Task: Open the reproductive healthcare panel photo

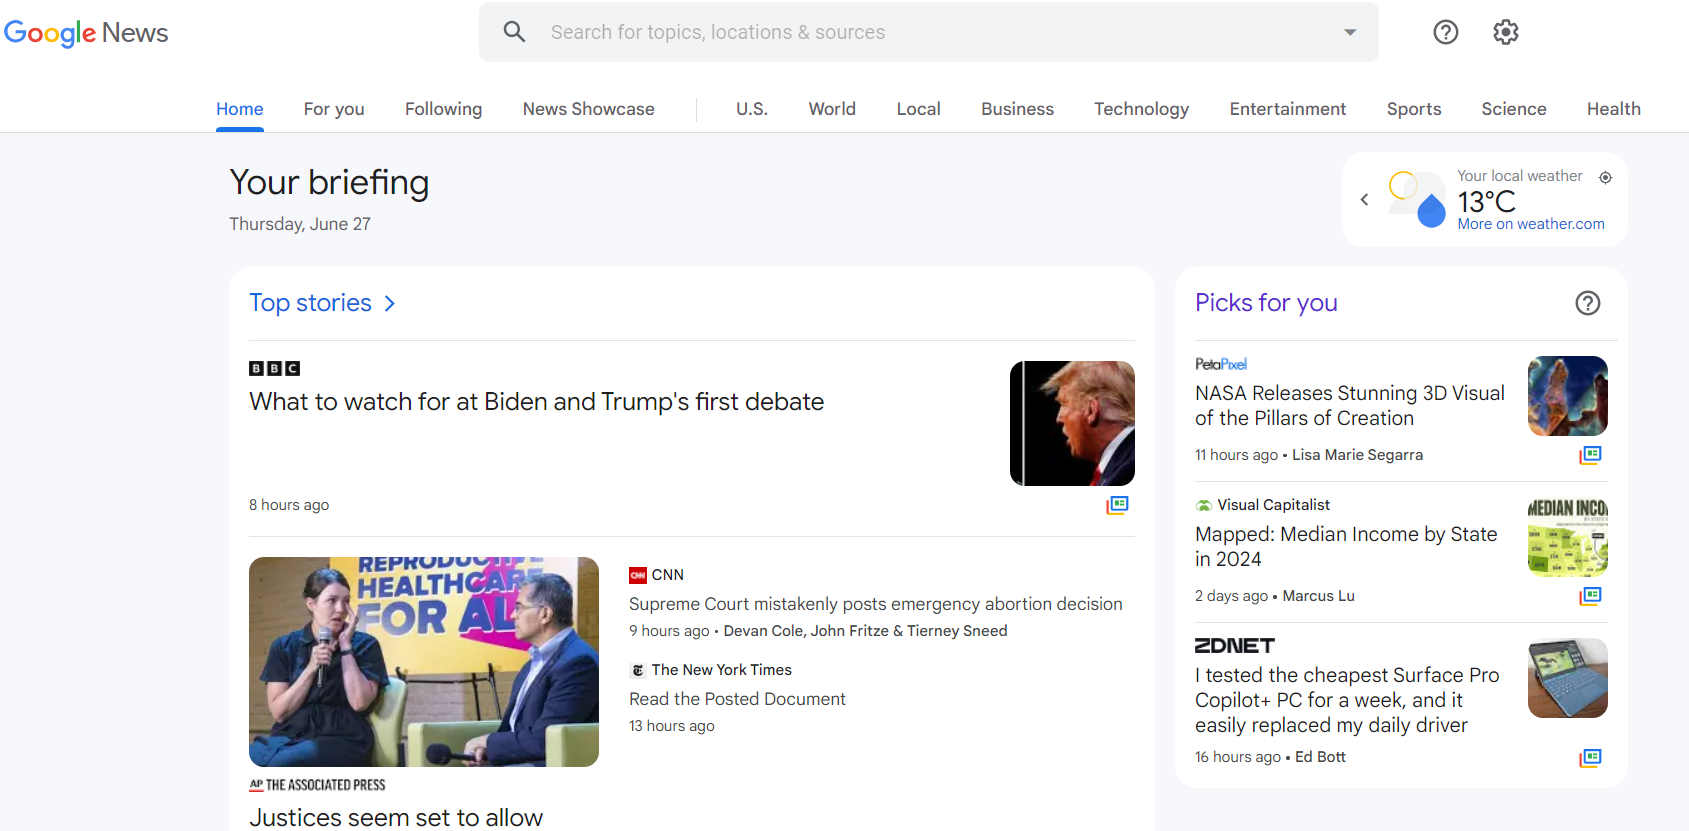Action: pos(424,662)
